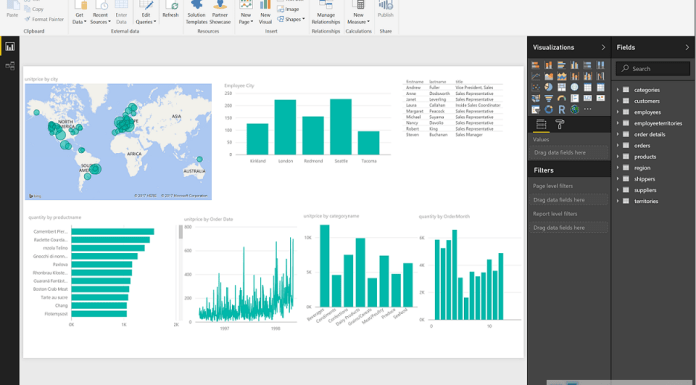Expand the employees table in Fields
696x385 pixels.
coord(617,112)
